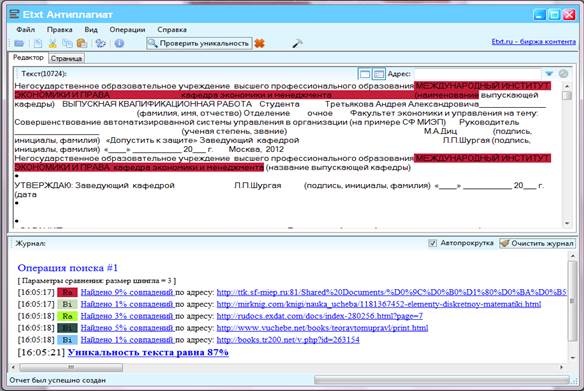The image size is (584, 391).
Task: Click the 'Текст(10724):' label
Action: click(44, 74)
